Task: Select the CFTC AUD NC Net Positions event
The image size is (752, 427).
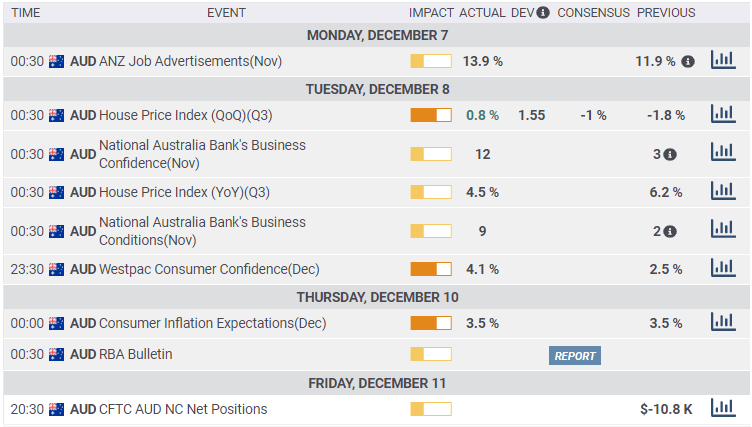Action: pyautogui.click(x=183, y=408)
